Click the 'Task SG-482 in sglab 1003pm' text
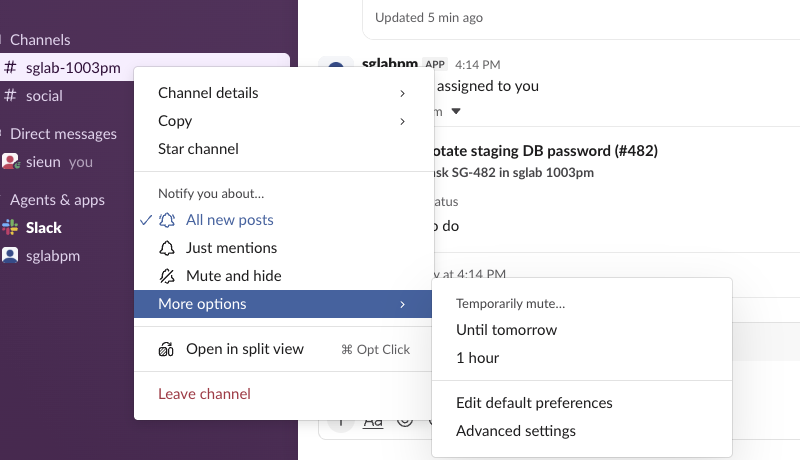Image resolution: width=800 pixels, height=460 pixels. [x=513, y=173]
